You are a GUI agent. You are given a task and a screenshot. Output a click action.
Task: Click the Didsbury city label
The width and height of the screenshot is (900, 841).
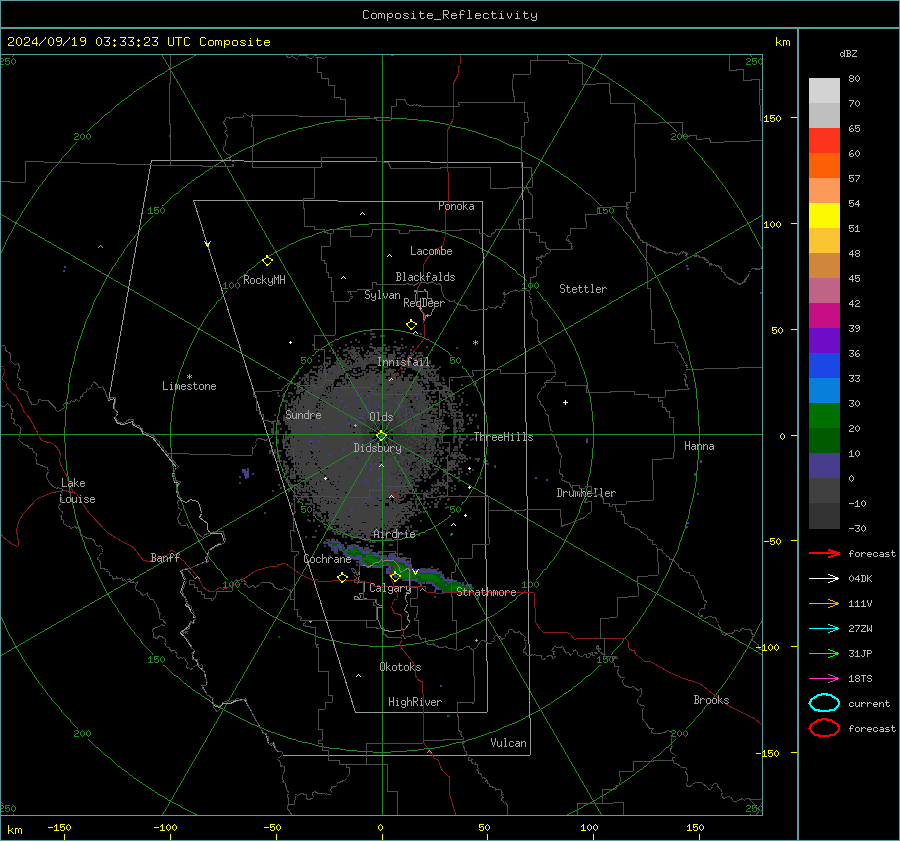click(377, 448)
